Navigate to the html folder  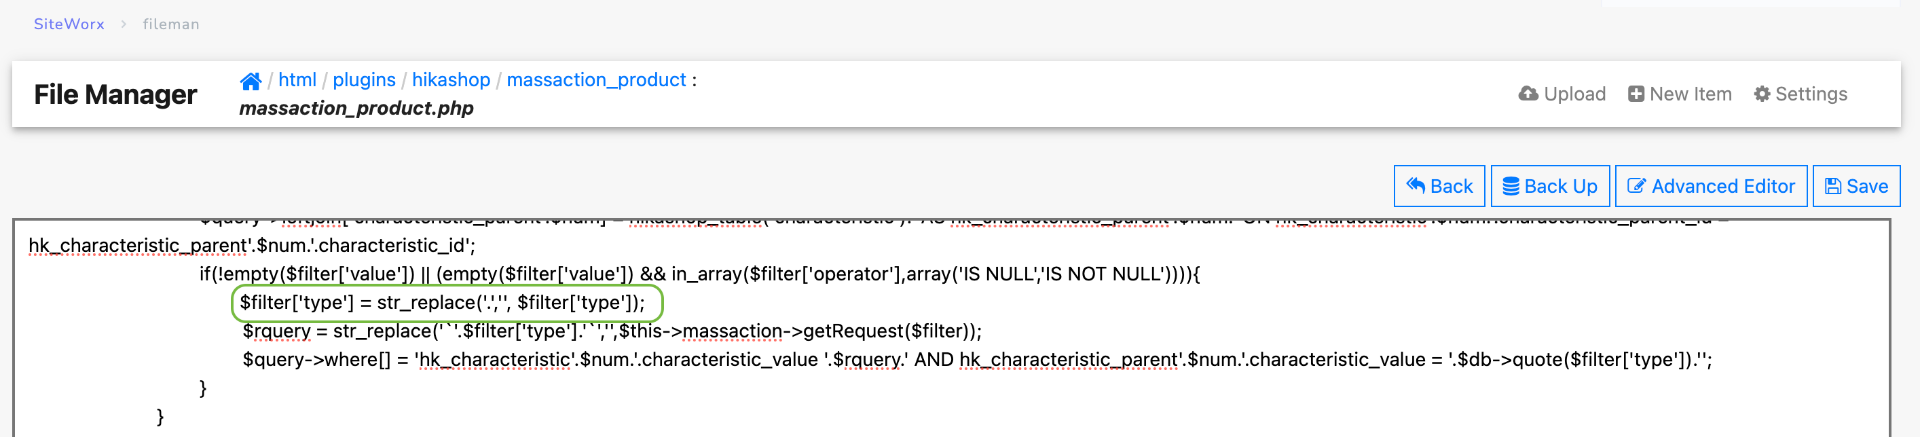[x=297, y=80]
